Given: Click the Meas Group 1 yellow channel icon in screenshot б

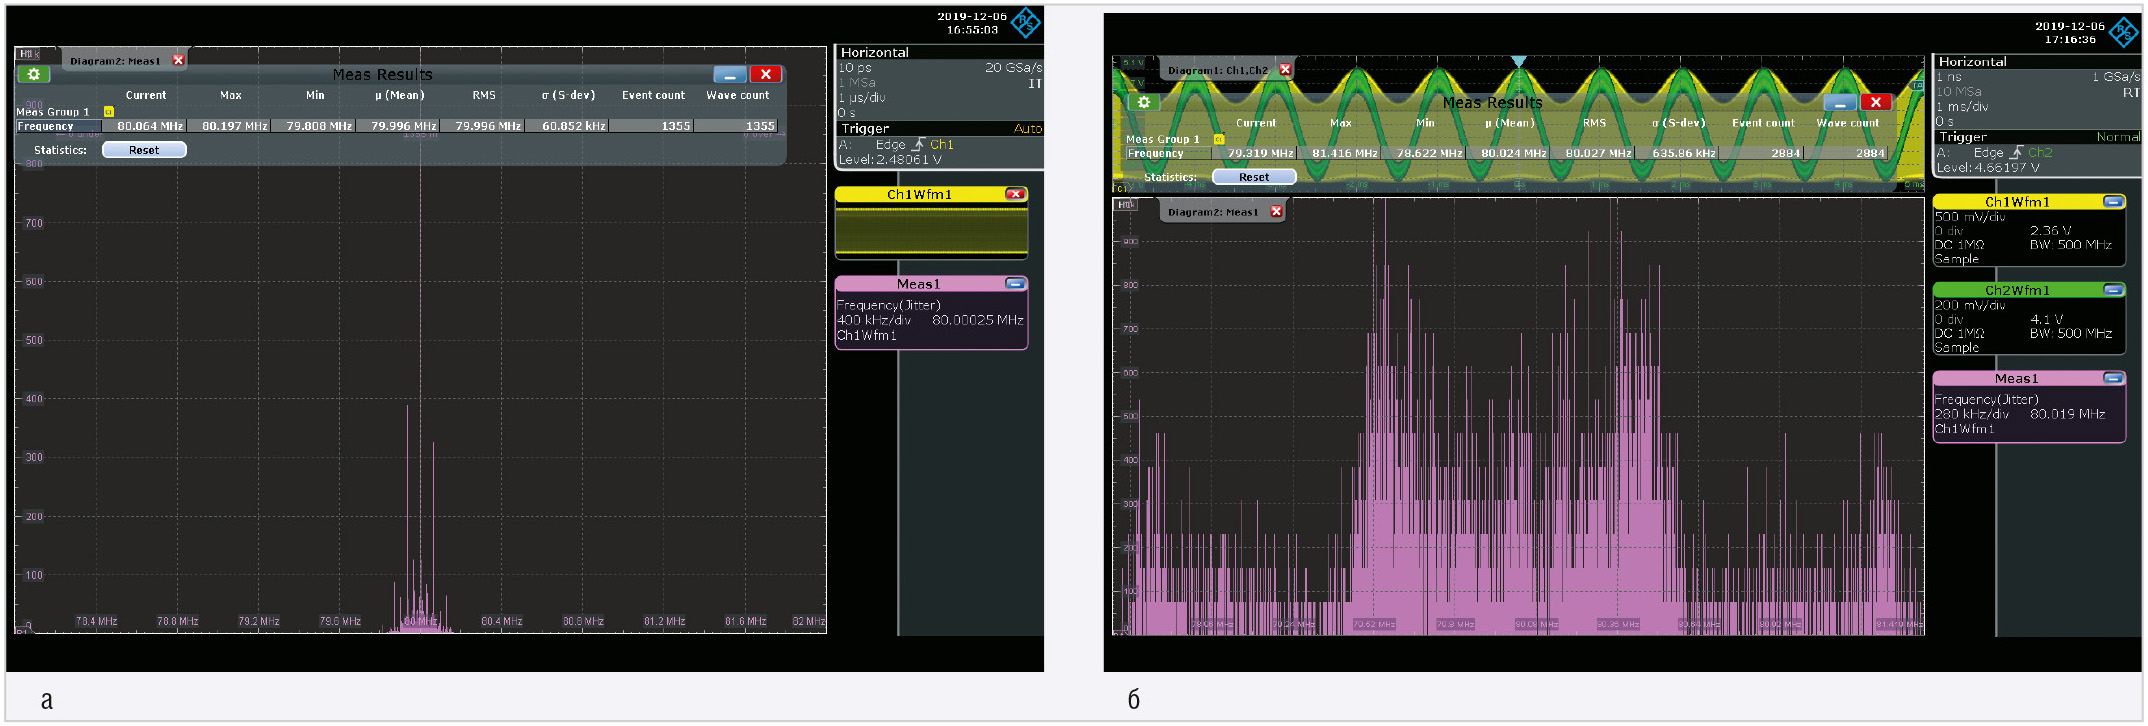Looking at the screenshot, I should [1218, 139].
